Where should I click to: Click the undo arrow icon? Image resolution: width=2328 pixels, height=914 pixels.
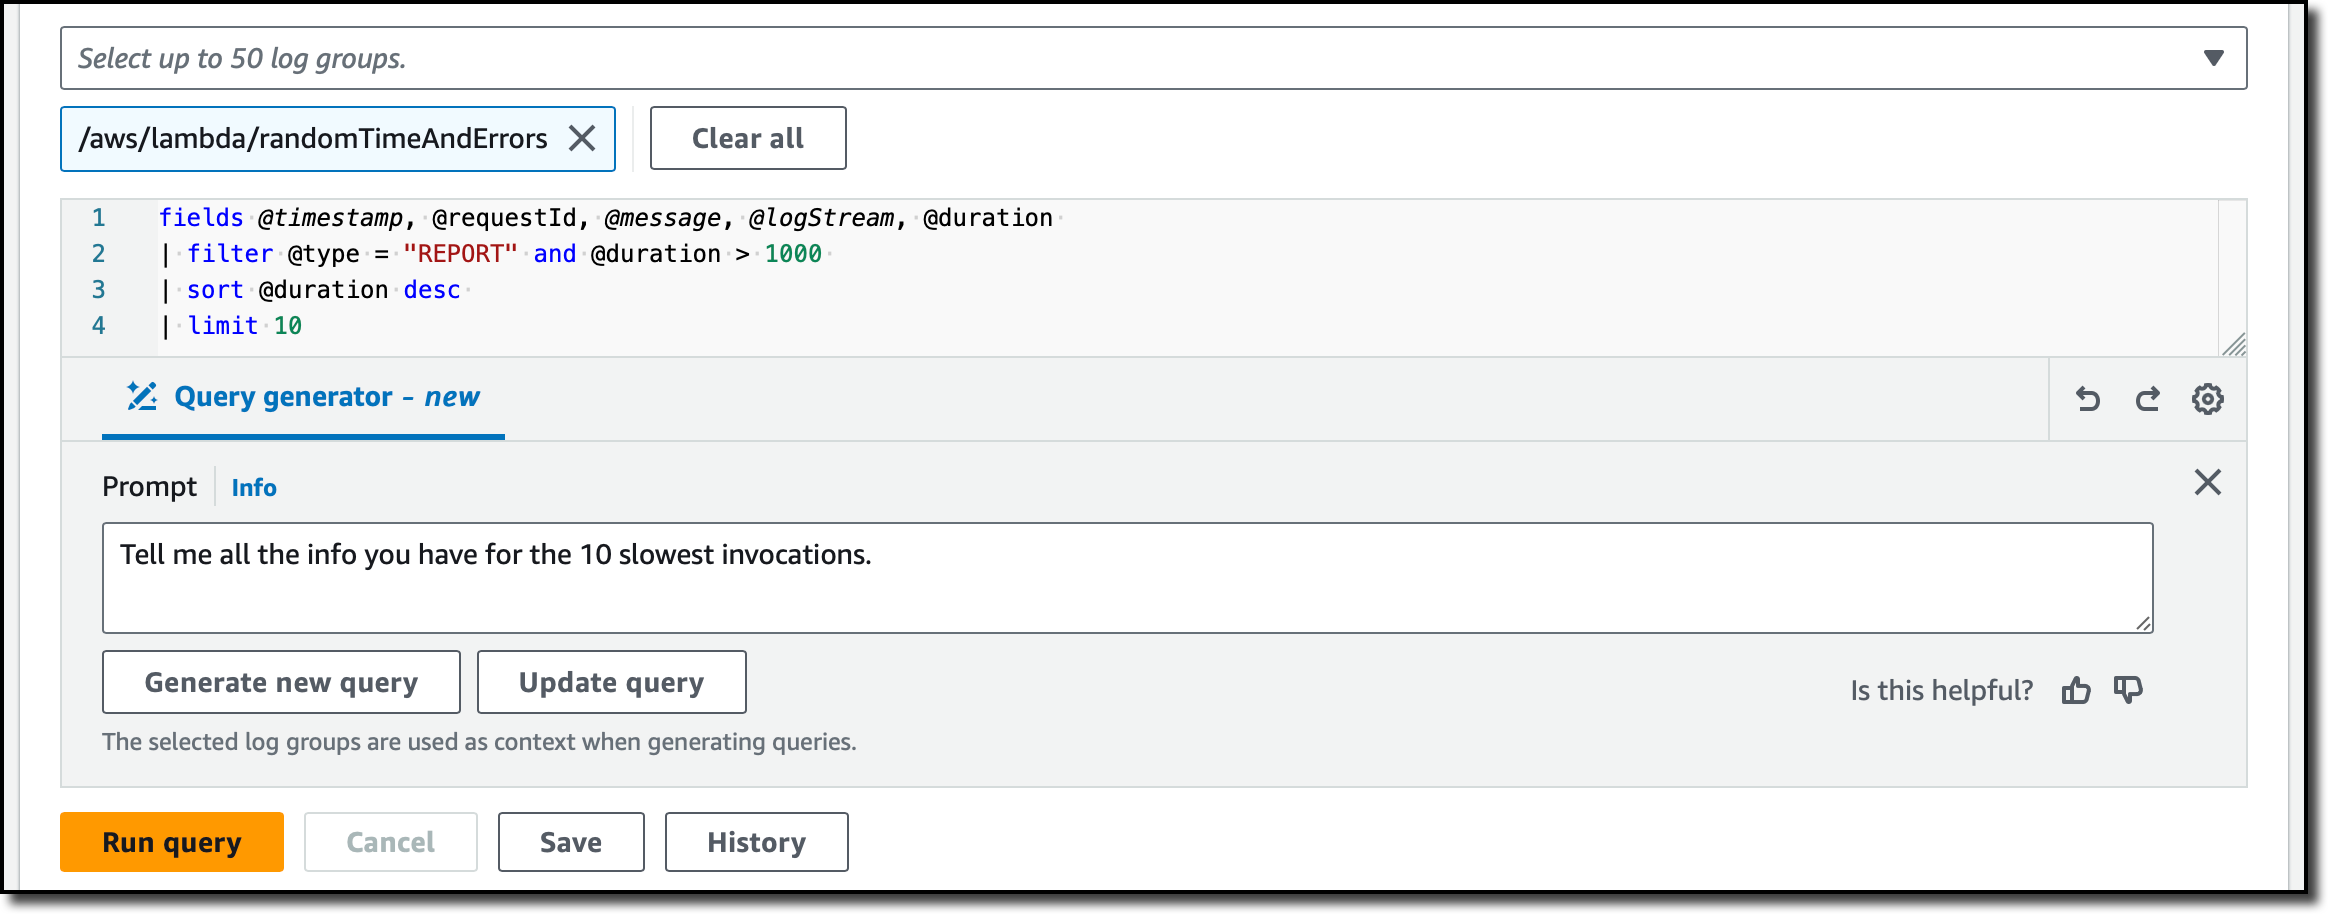pos(2087,399)
